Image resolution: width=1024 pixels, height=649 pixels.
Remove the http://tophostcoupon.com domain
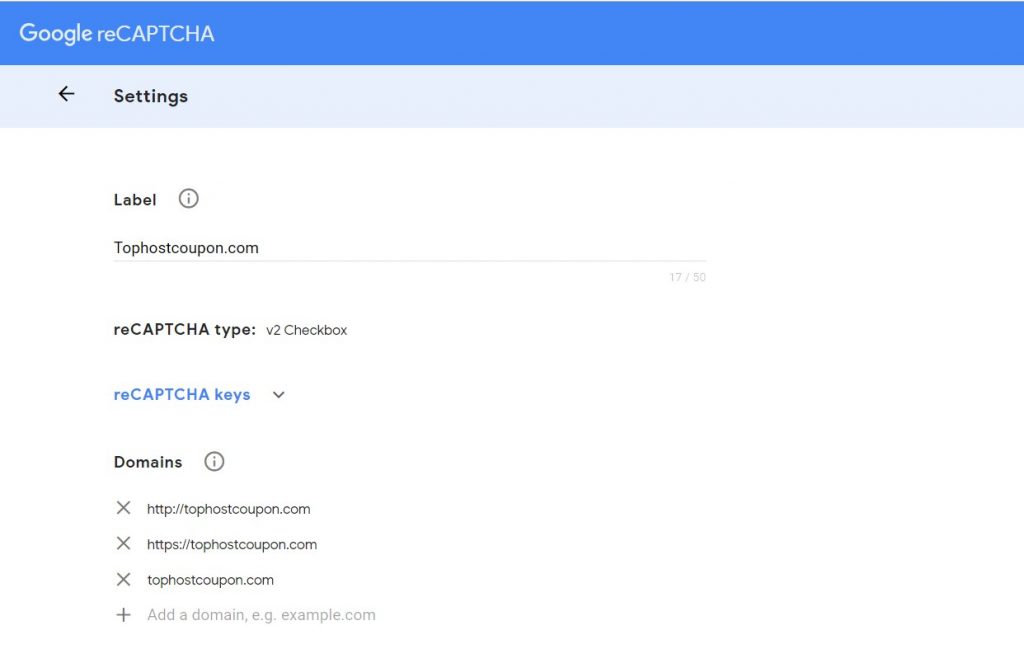pyautogui.click(x=123, y=508)
